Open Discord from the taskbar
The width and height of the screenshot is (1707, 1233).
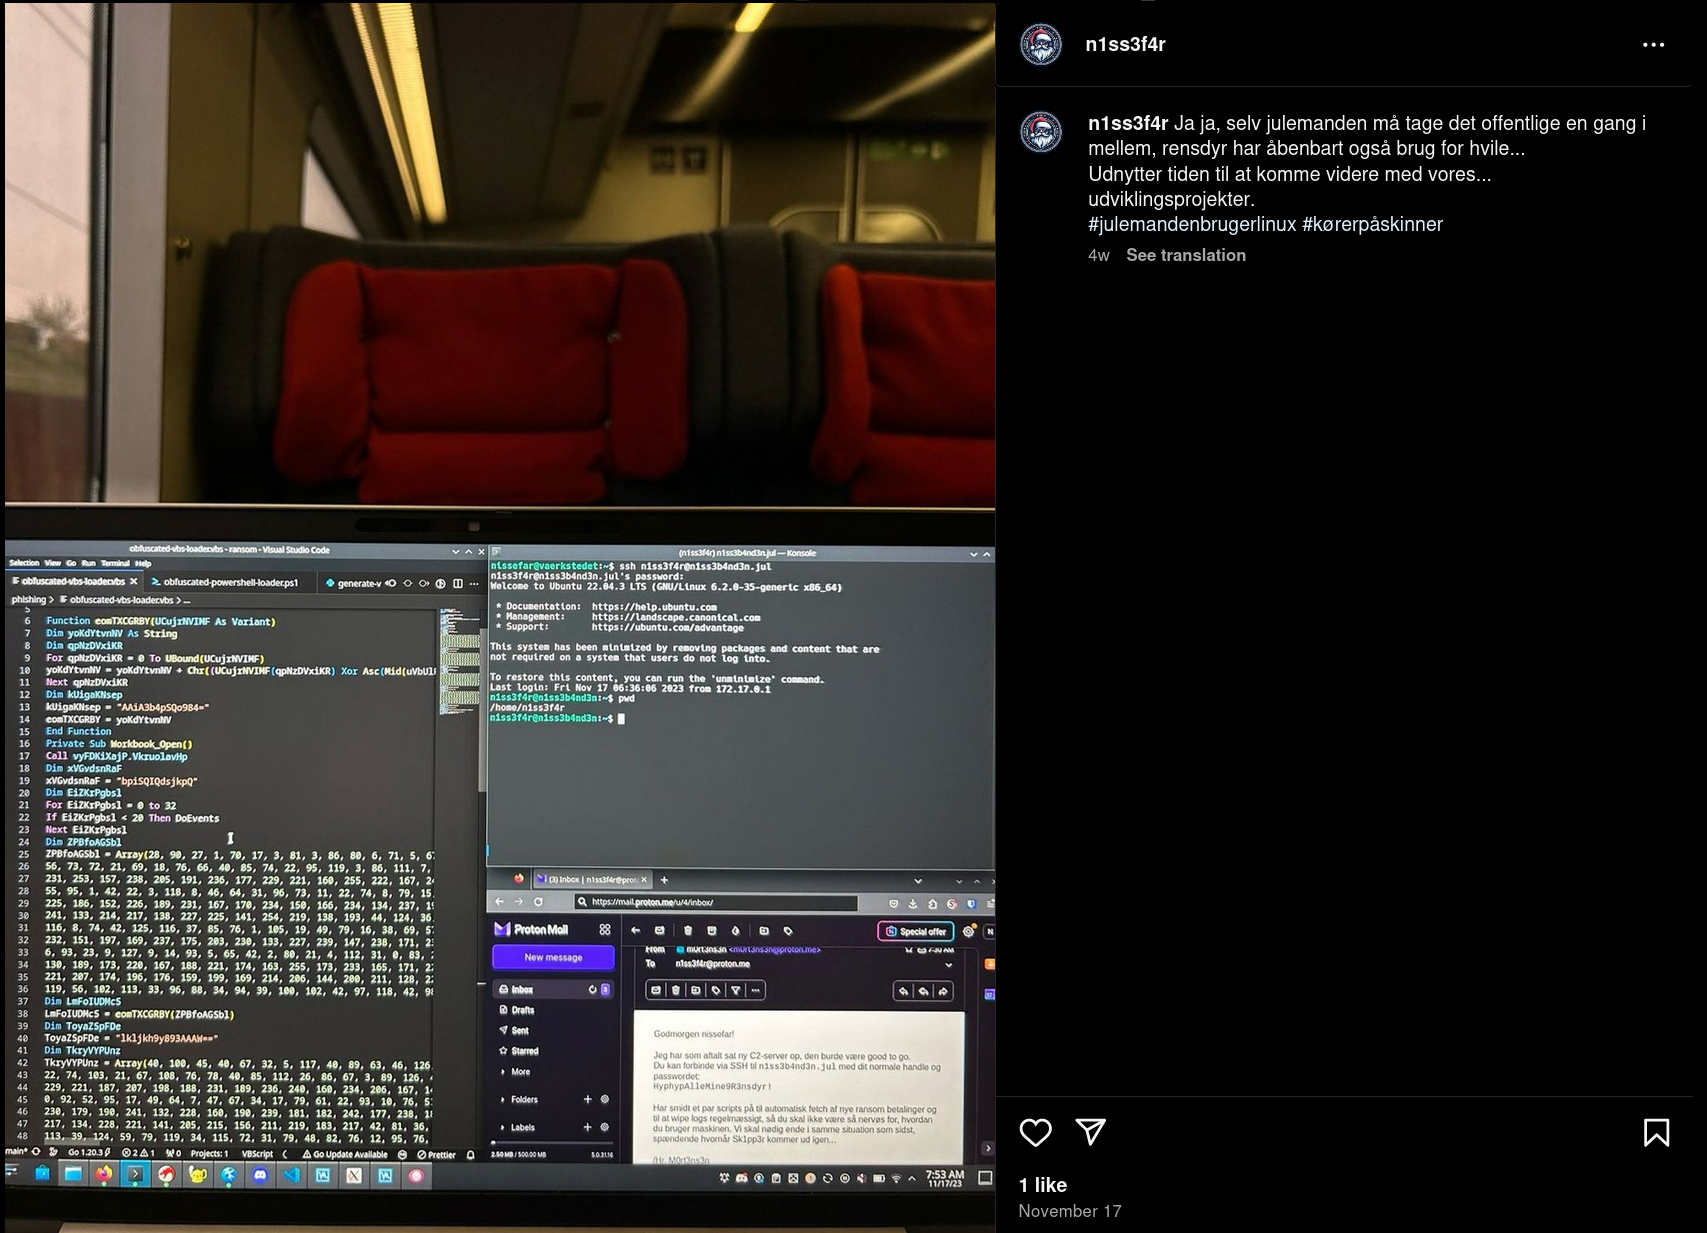[261, 1175]
